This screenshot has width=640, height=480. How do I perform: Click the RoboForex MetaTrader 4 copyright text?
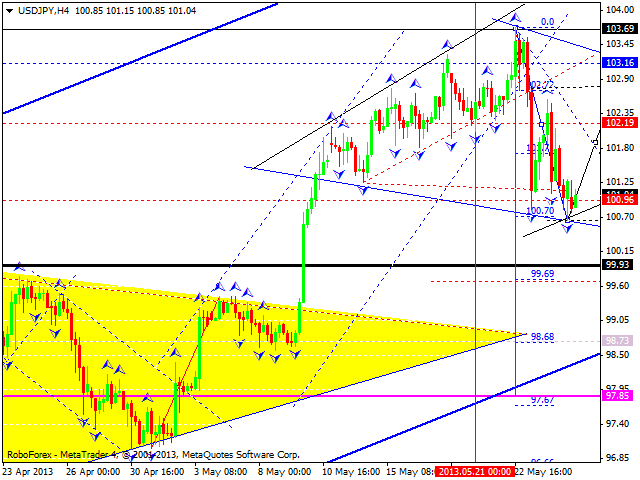click(153, 454)
